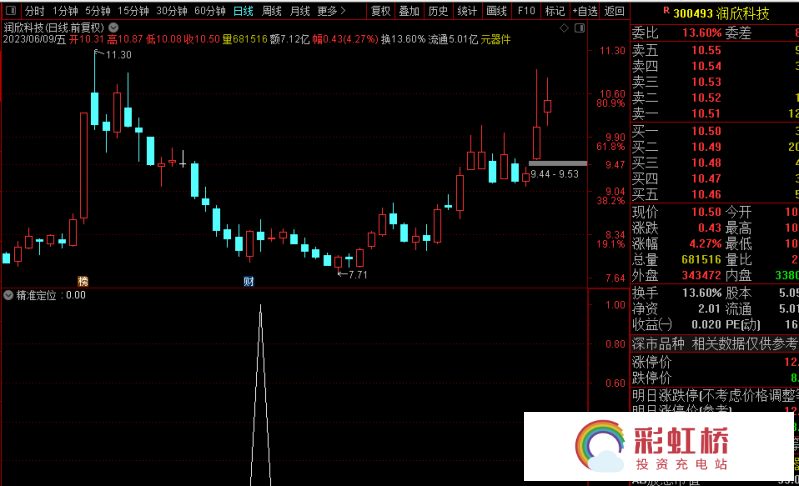The height and width of the screenshot is (486, 799).
Task: Click the 元器件 sector link
Action: pos(495,40)
